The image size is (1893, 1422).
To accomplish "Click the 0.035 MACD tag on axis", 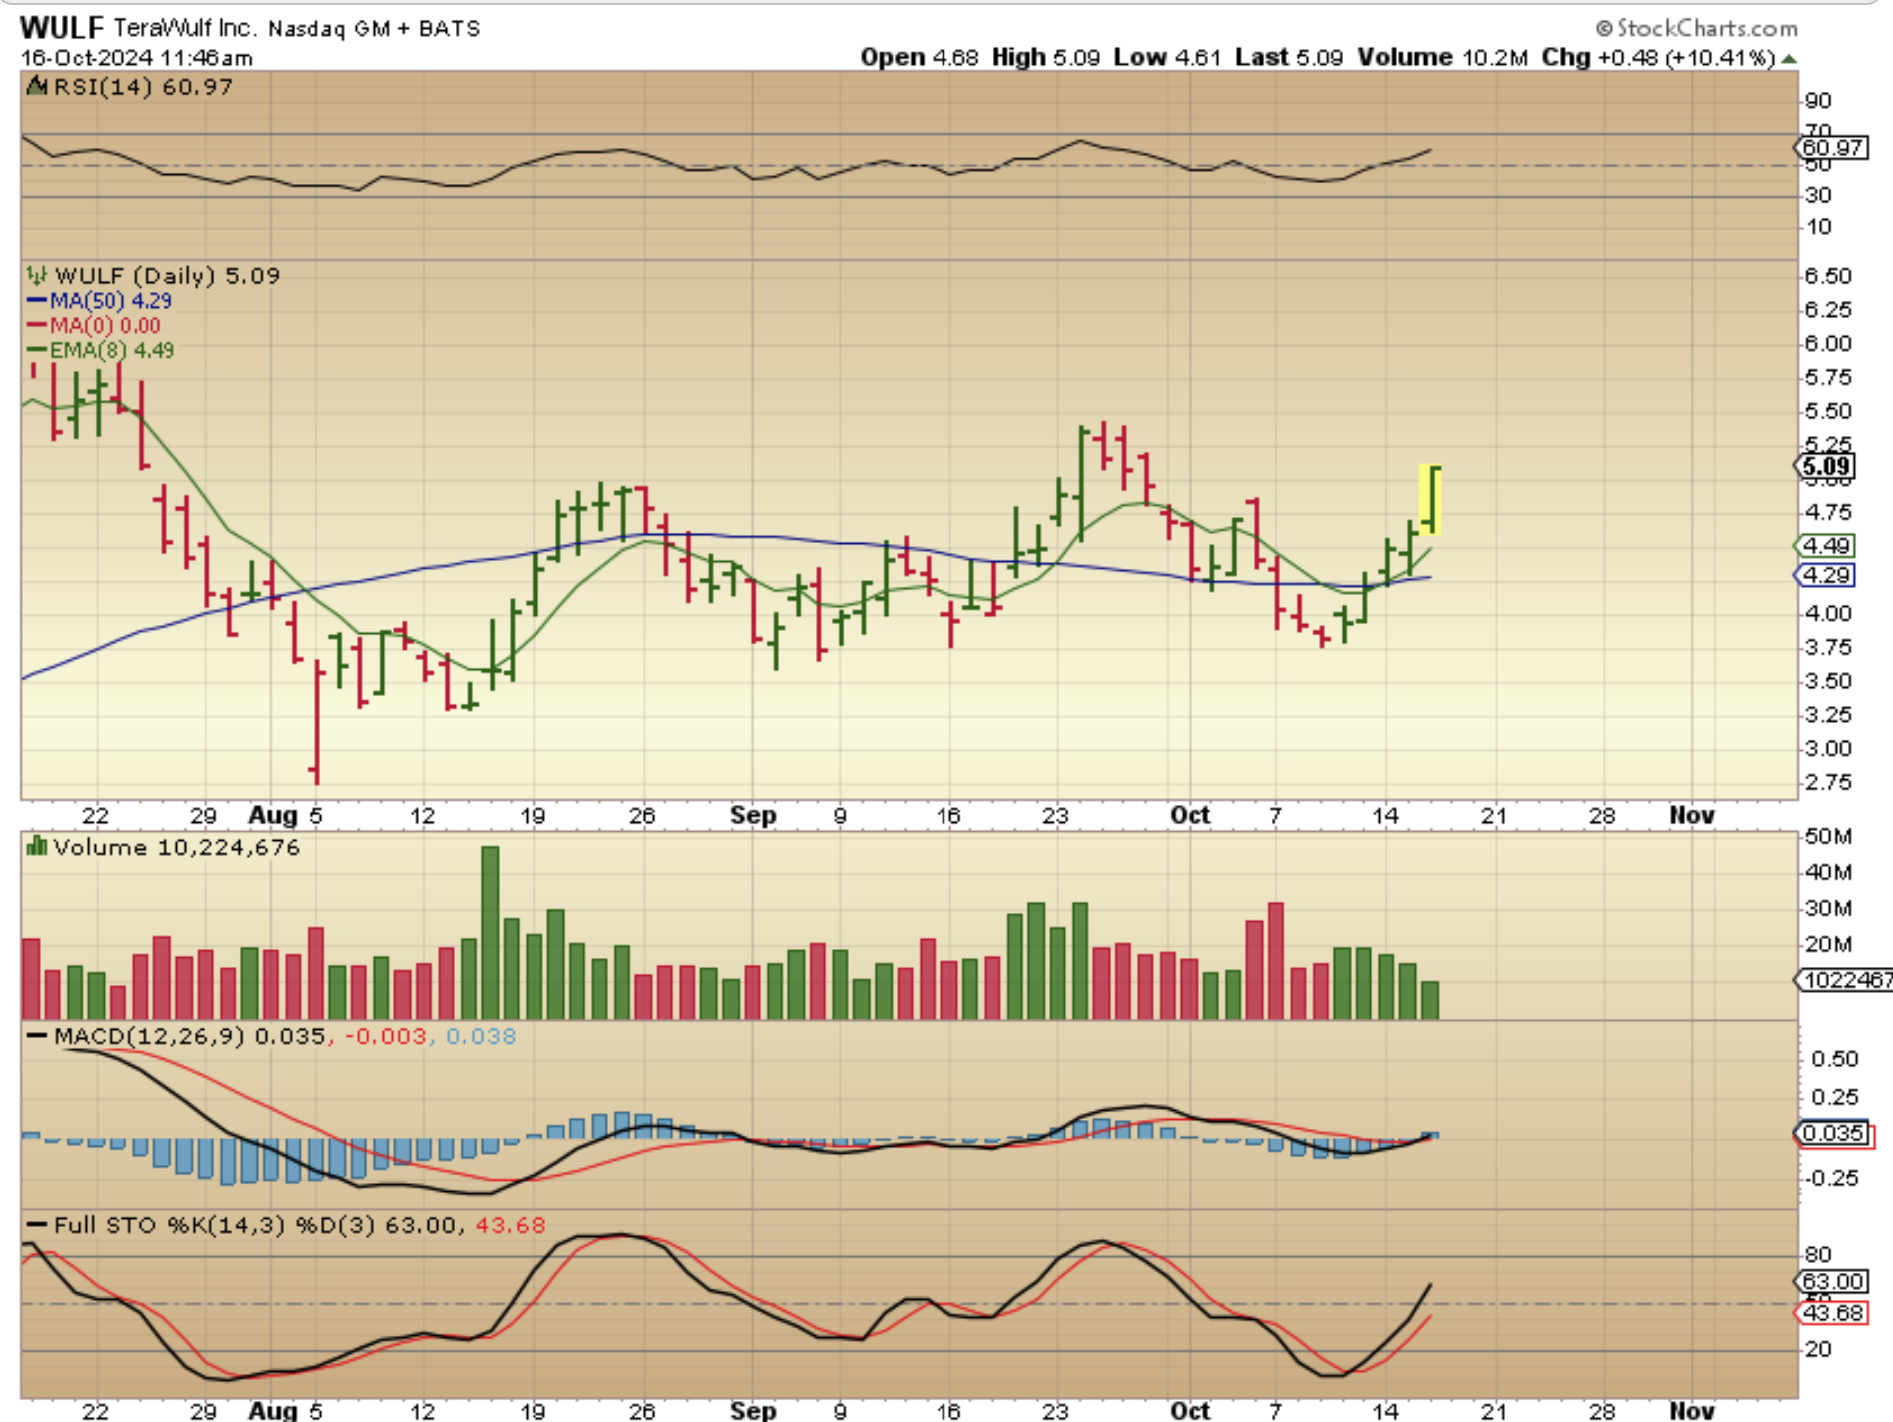I will [1833, 1133].
